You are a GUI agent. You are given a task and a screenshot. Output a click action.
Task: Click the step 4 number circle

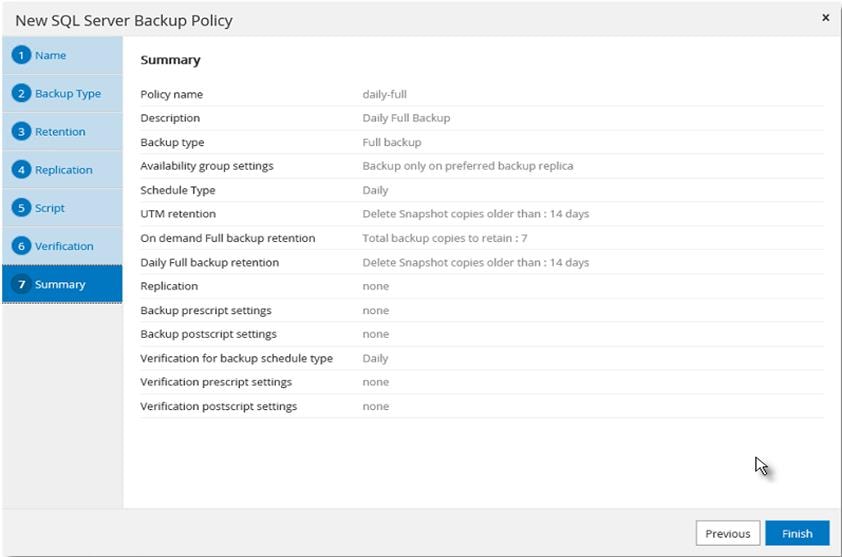pos(21,170)
